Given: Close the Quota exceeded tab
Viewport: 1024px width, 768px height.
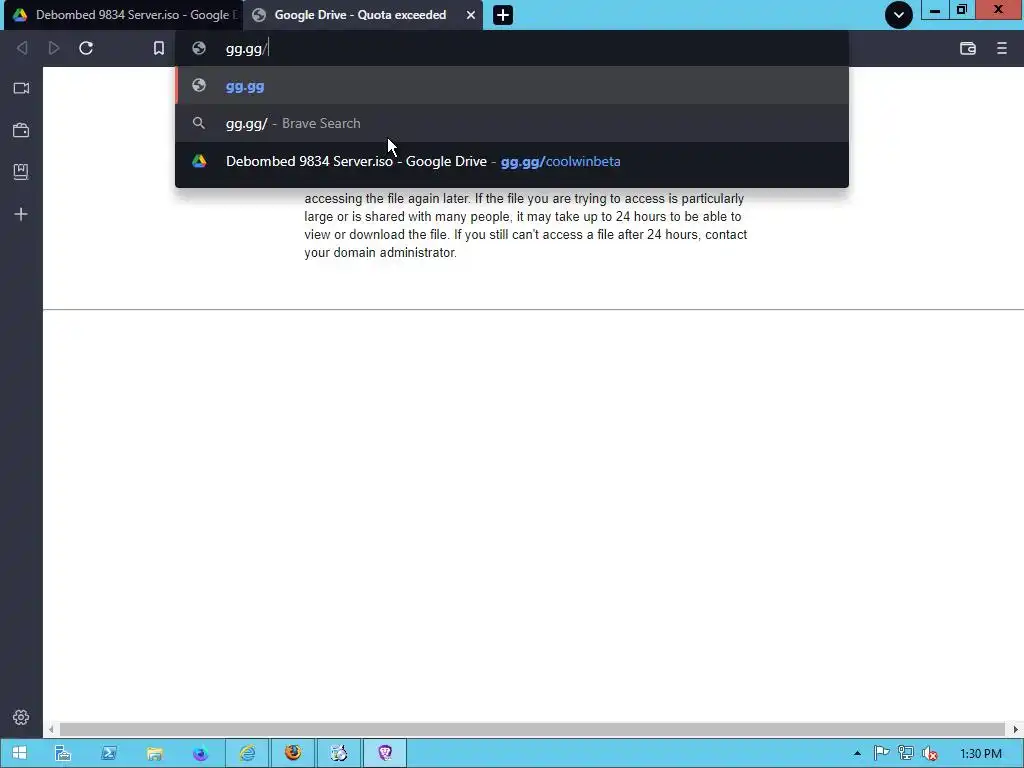Looking at the screenshot, I should 470,15.
